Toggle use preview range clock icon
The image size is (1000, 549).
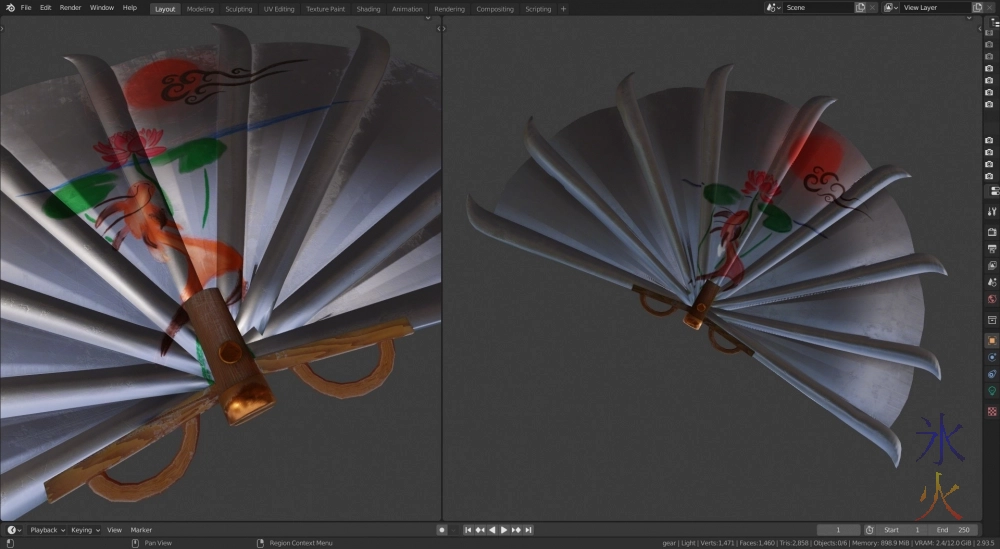tap(869, 530)
